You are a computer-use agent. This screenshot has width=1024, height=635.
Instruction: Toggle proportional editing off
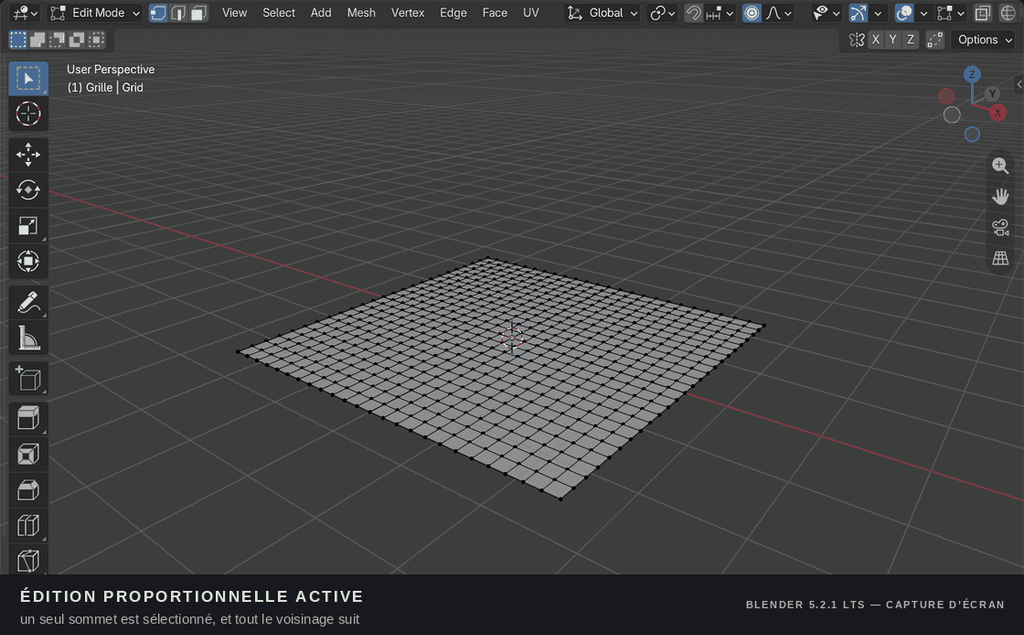(x=752, y=13)
